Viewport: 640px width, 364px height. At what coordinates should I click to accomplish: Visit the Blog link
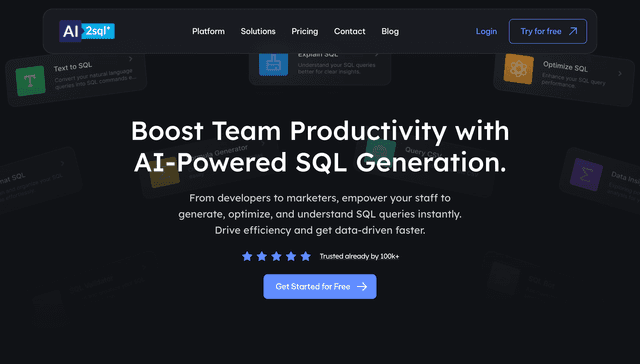click(390, 31)
